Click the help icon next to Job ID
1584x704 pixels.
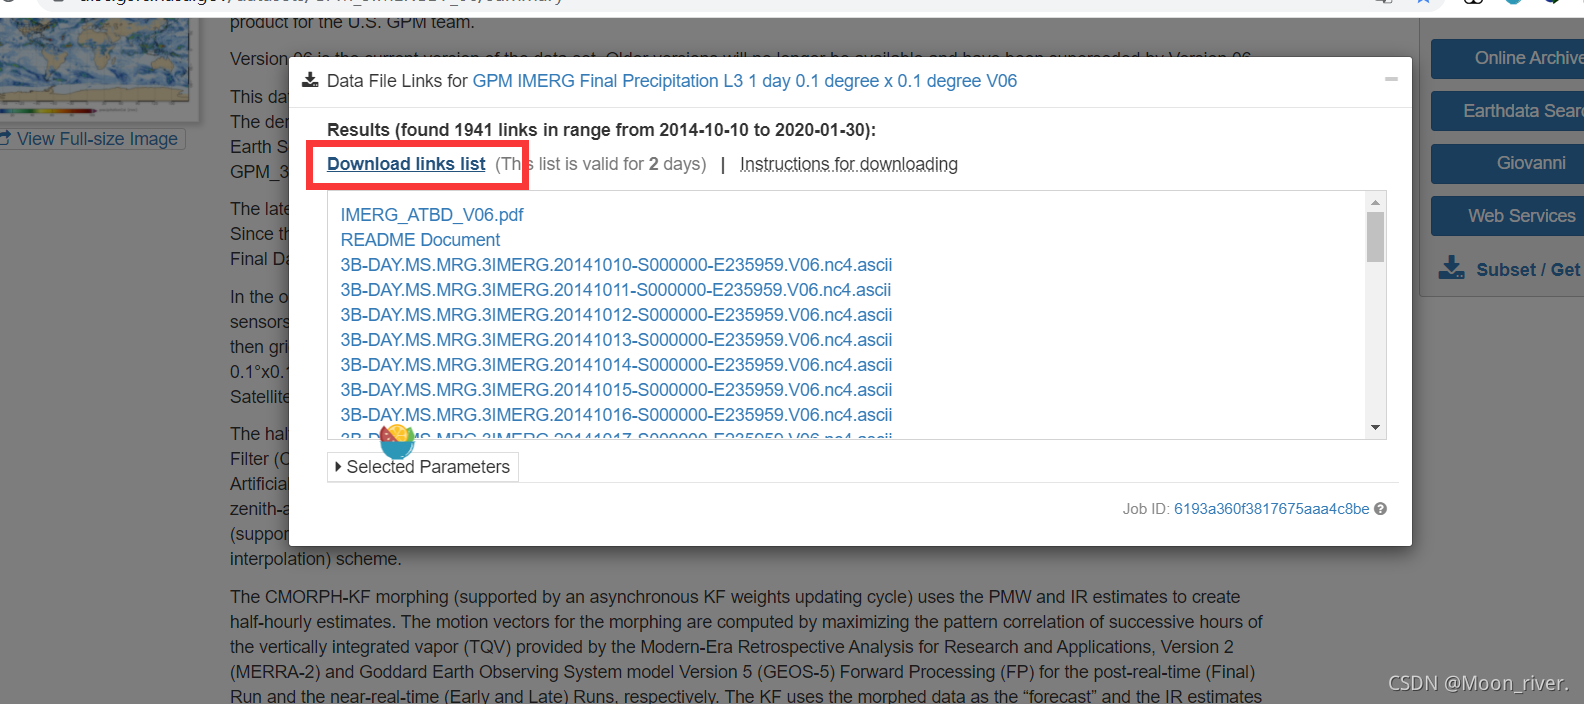coord(1381,509)
